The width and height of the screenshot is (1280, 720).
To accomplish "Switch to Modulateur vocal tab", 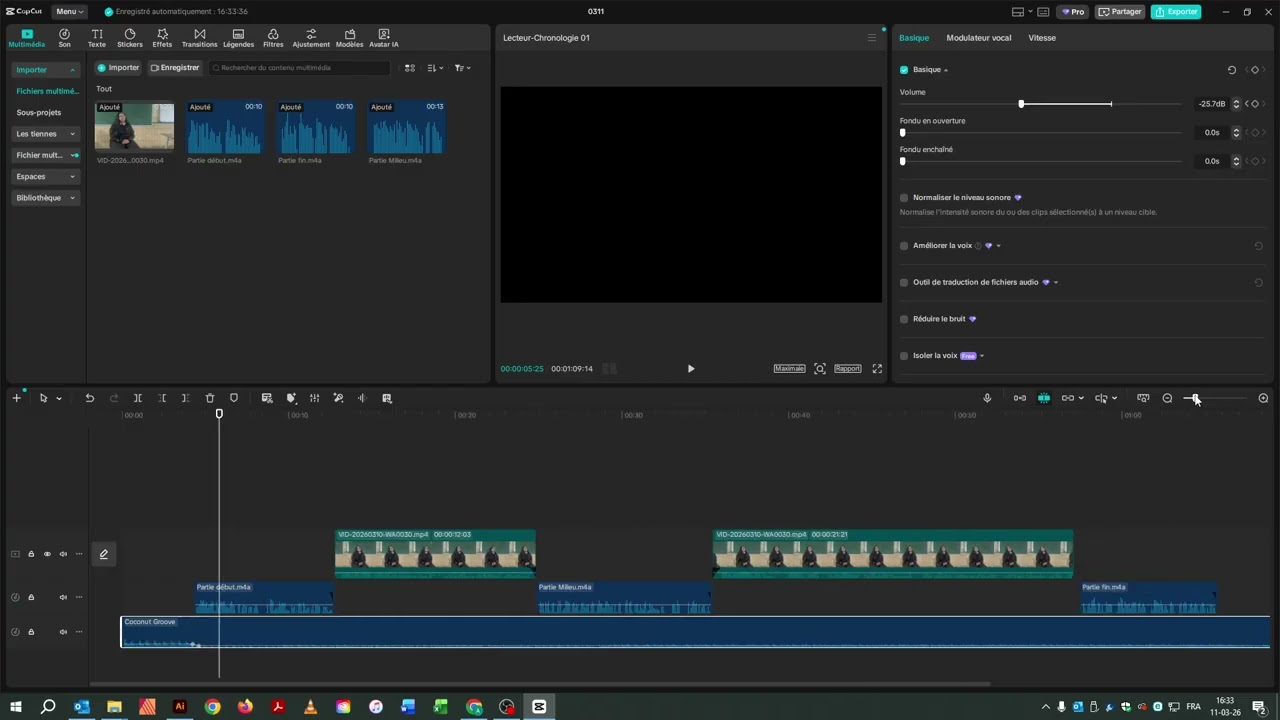I will (x=979, y=38).
